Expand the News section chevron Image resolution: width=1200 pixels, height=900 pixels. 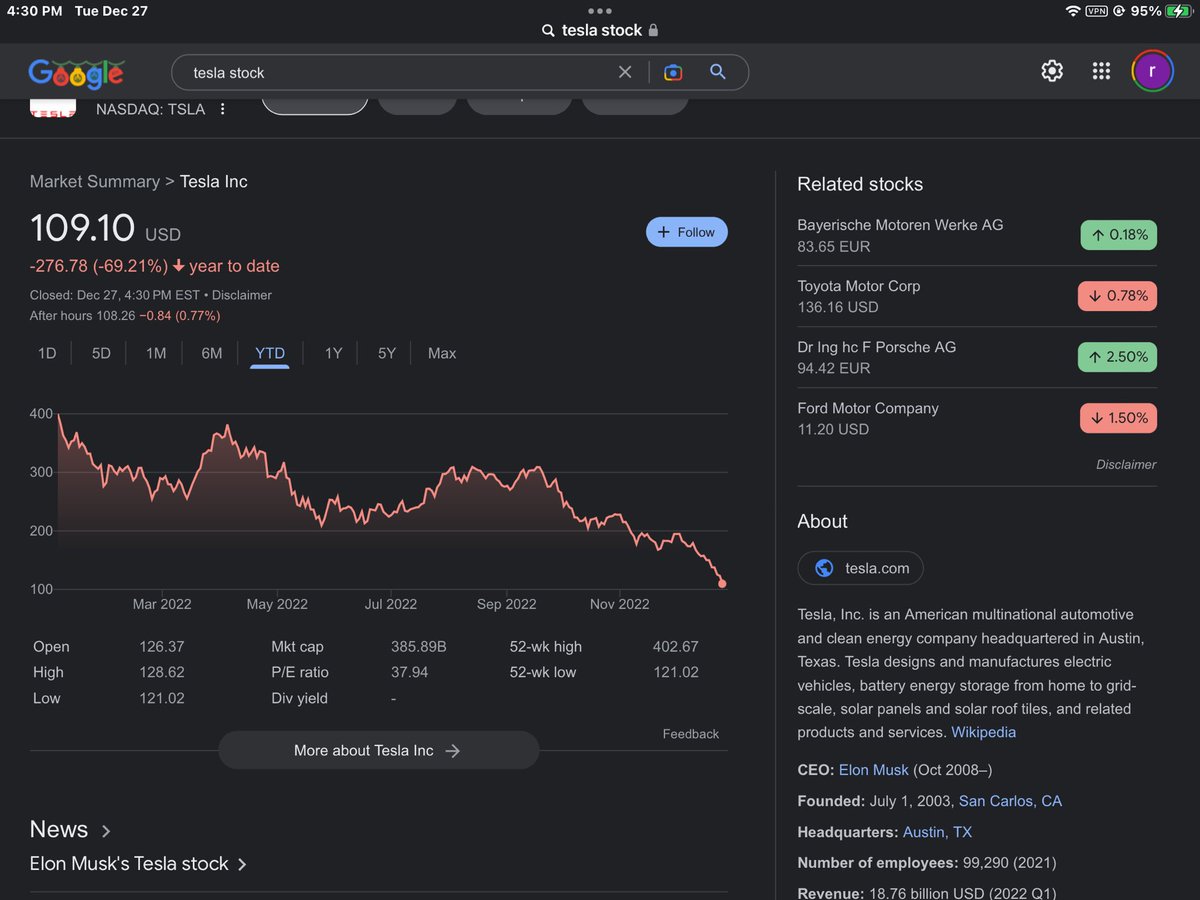pyautogui.click(x=106, y=830)
